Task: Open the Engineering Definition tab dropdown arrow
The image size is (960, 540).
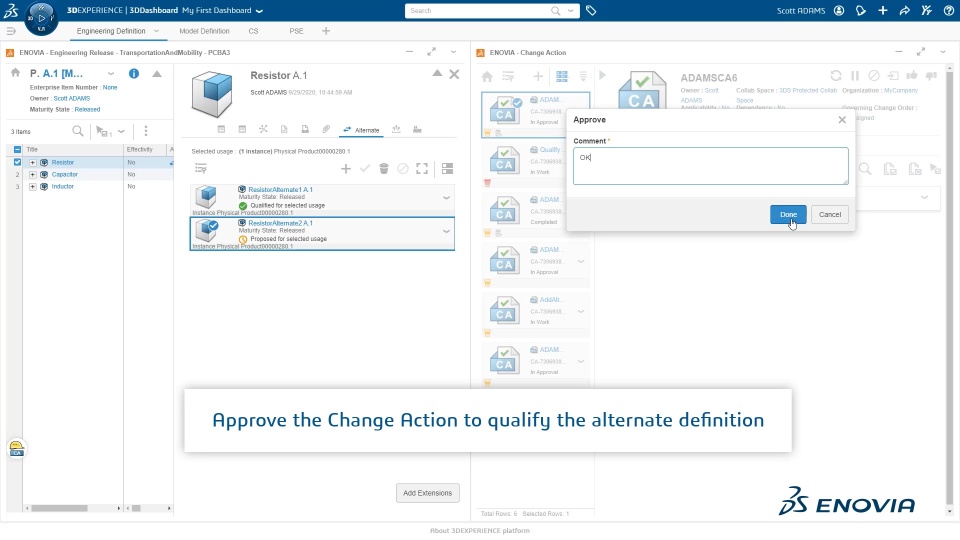Action: tap(156, 31)
